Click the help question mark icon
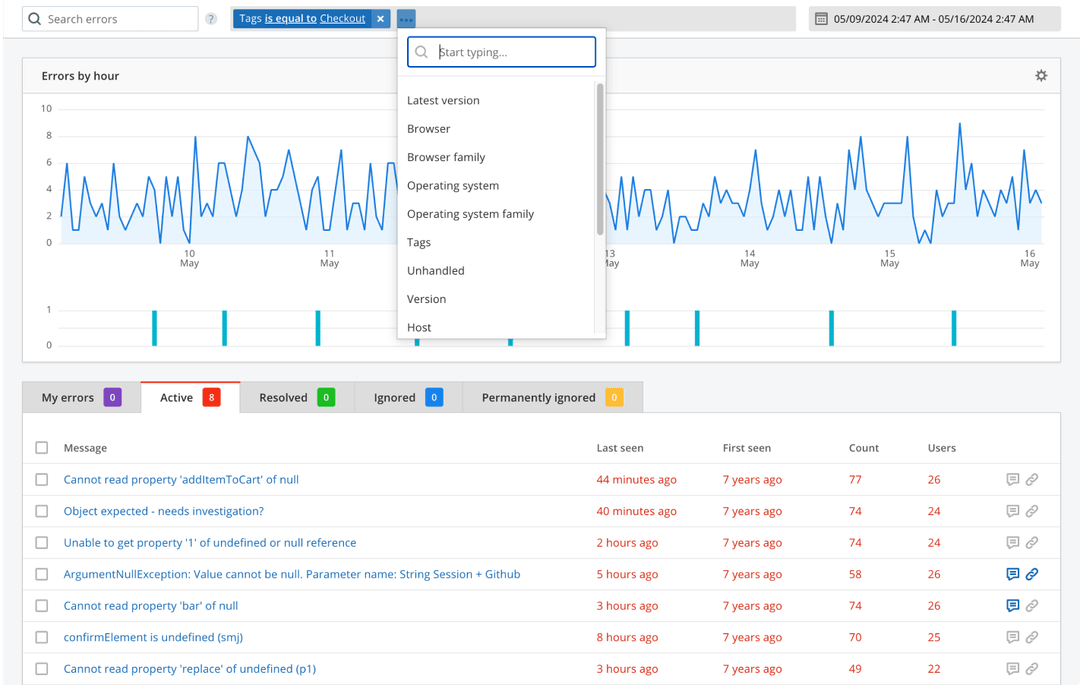Image resolution: width=1080 pixels, height=685 pixels. tap(210, 18)
